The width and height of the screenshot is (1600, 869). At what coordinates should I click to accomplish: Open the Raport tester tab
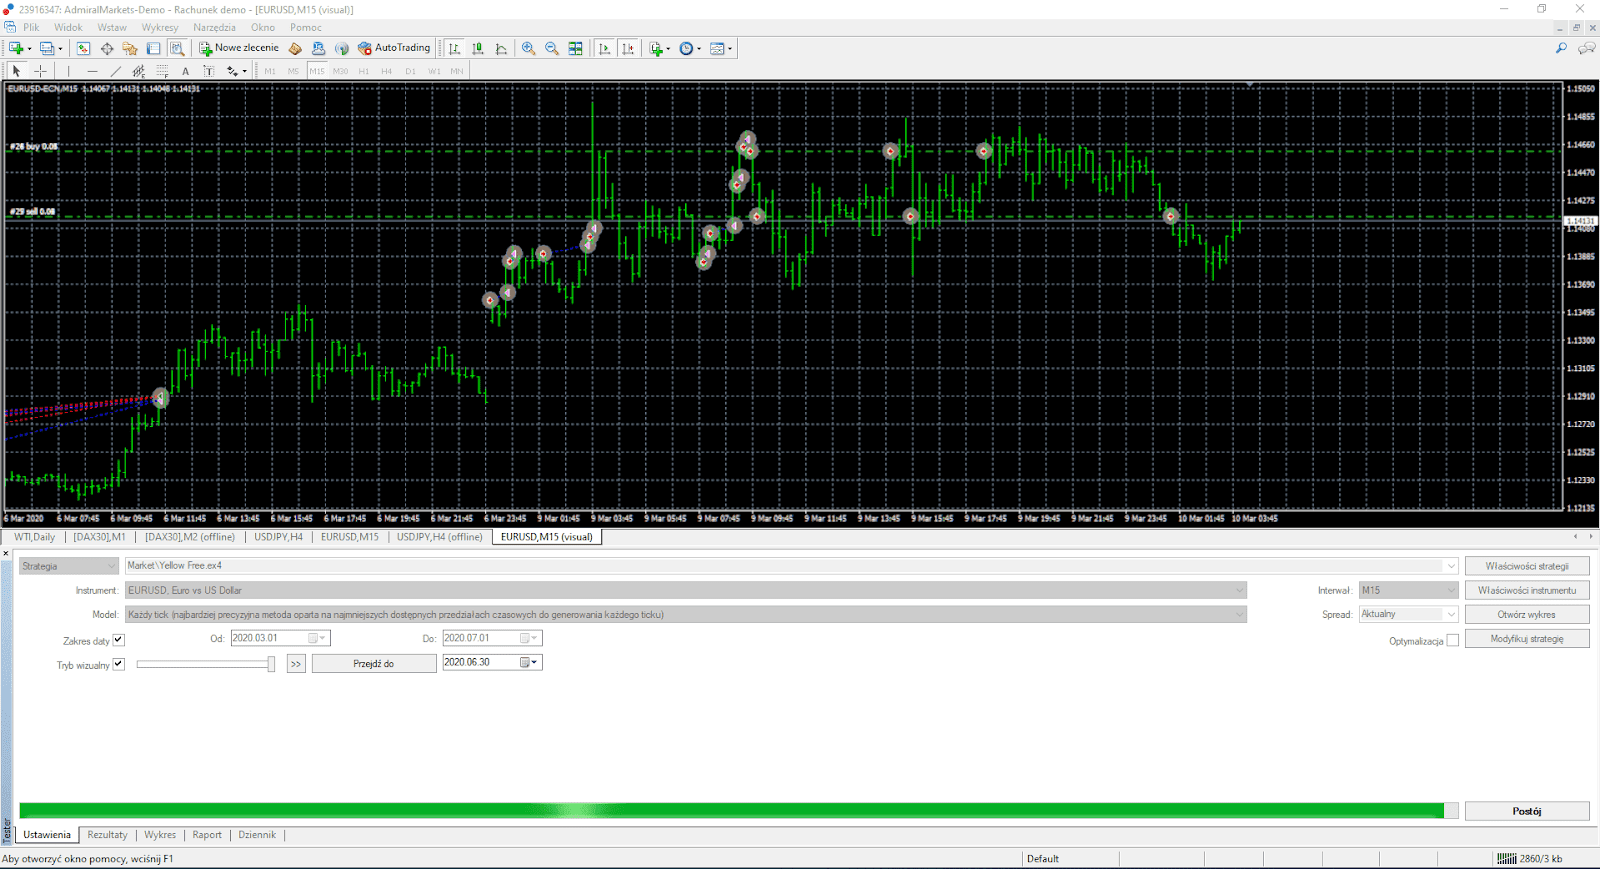coord(207,835)
